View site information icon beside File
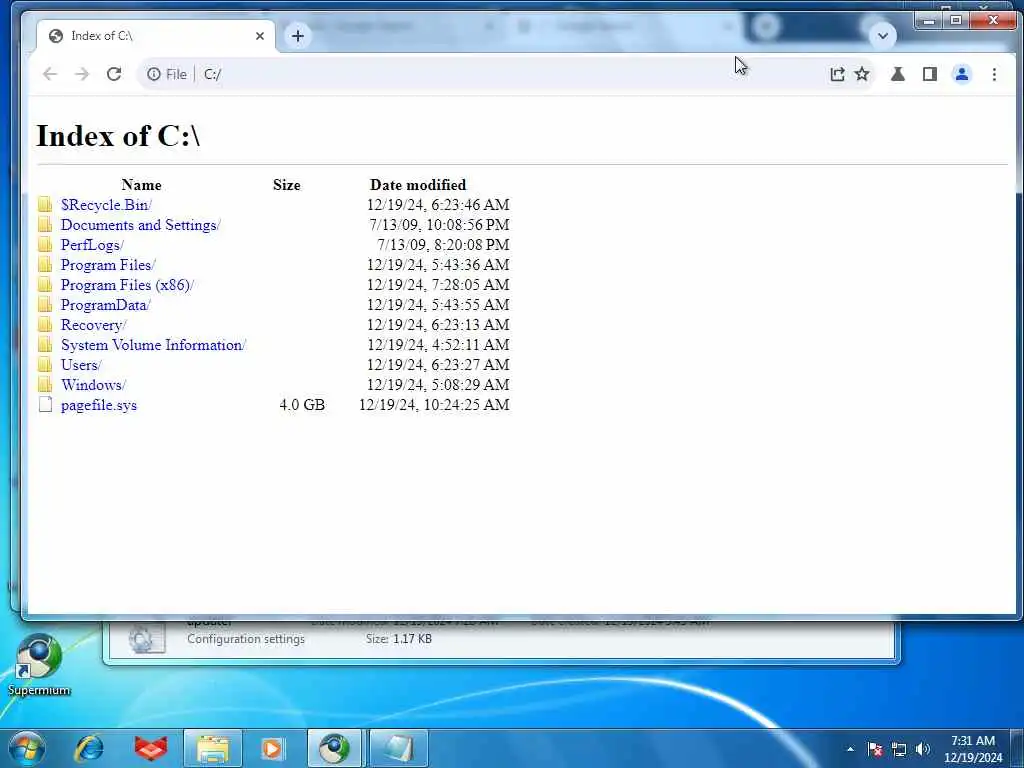1024x768 pixels. (x=153, y=74)
